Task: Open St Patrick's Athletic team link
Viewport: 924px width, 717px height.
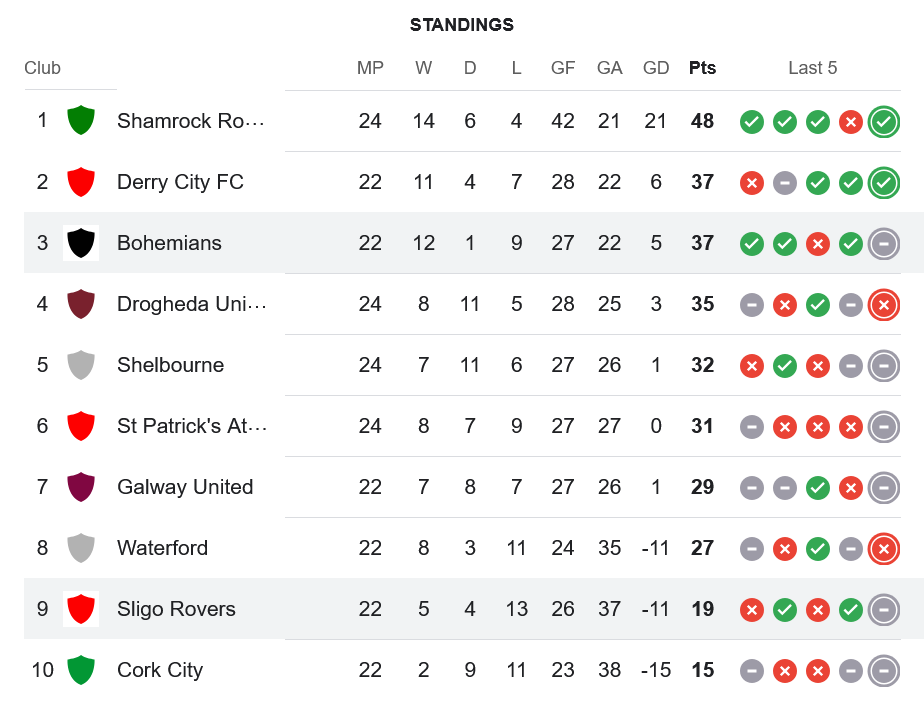Action: pos(191,426)
